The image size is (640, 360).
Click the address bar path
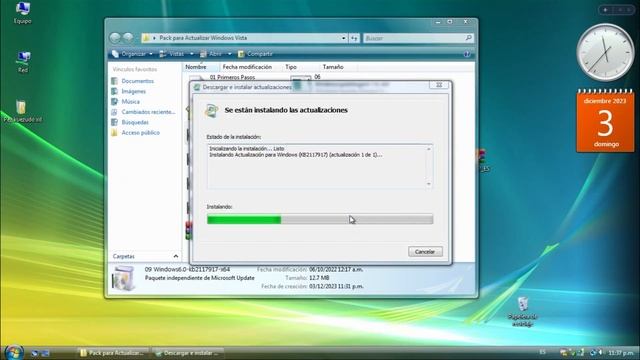203,38
